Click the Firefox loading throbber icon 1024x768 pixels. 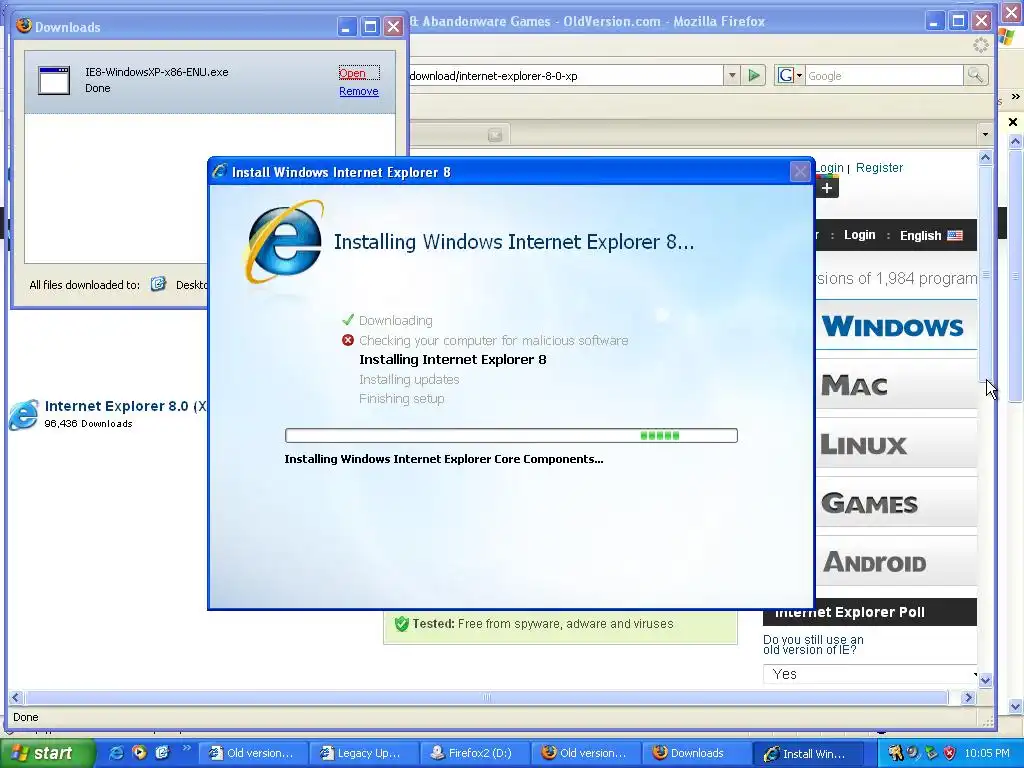pos(980,45)
